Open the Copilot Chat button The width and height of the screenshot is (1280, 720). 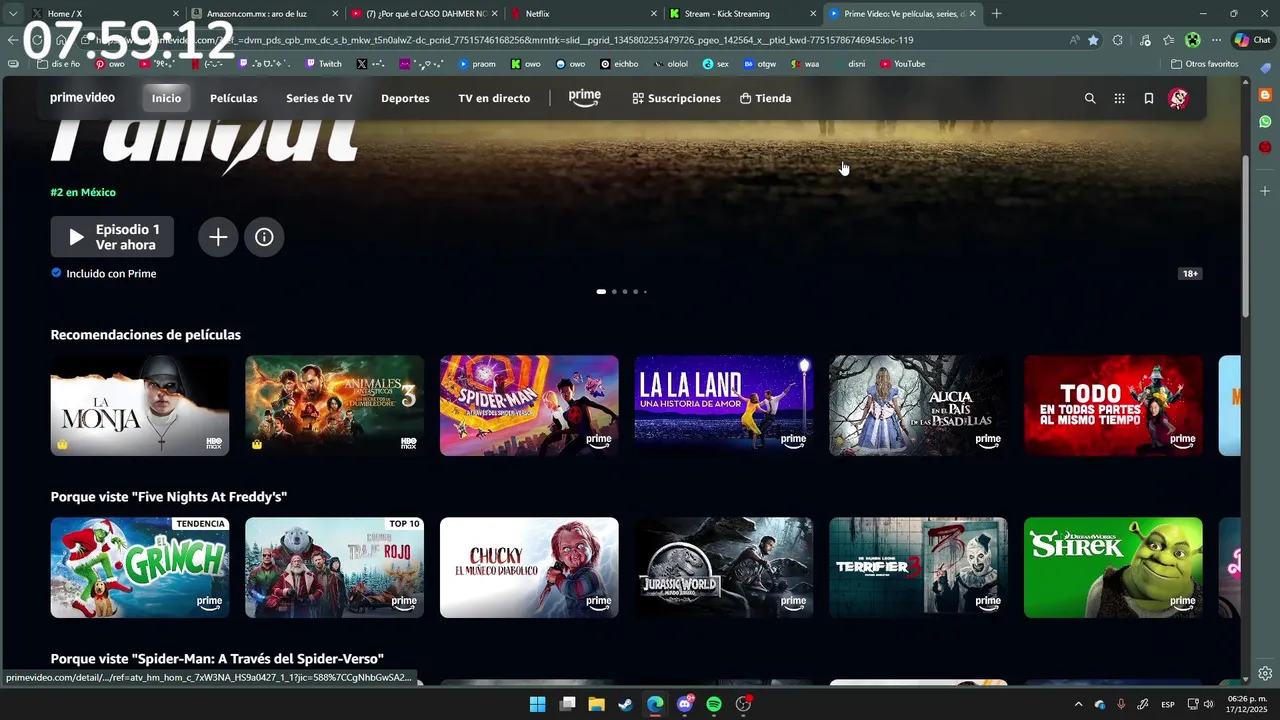coord(1254,40)
